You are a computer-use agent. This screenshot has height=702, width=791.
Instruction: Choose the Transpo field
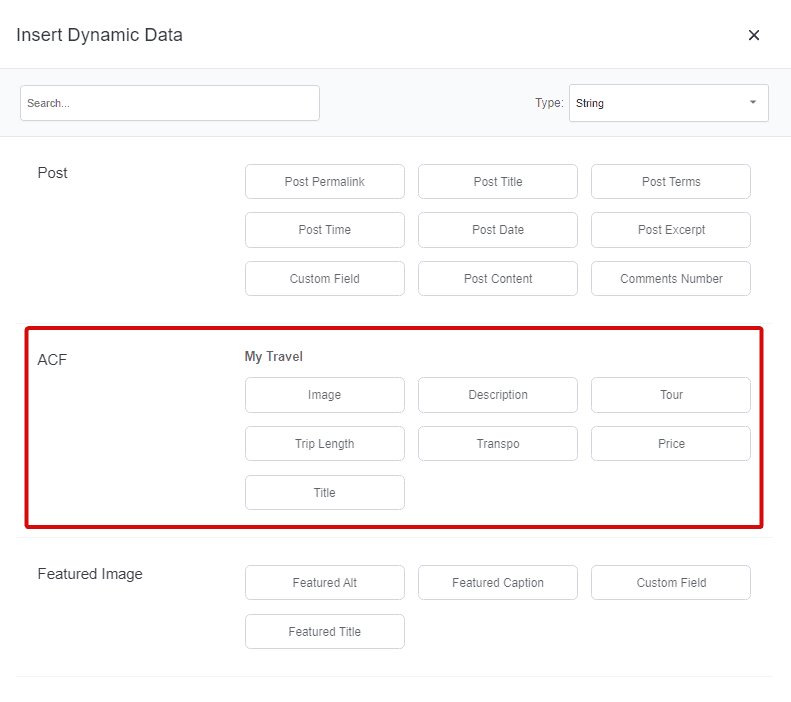click(x=497, y=444)
